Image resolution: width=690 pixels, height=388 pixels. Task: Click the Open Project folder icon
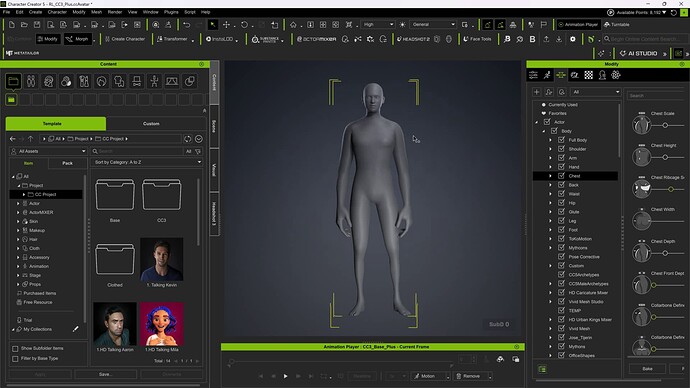click(x=24, y=25)
